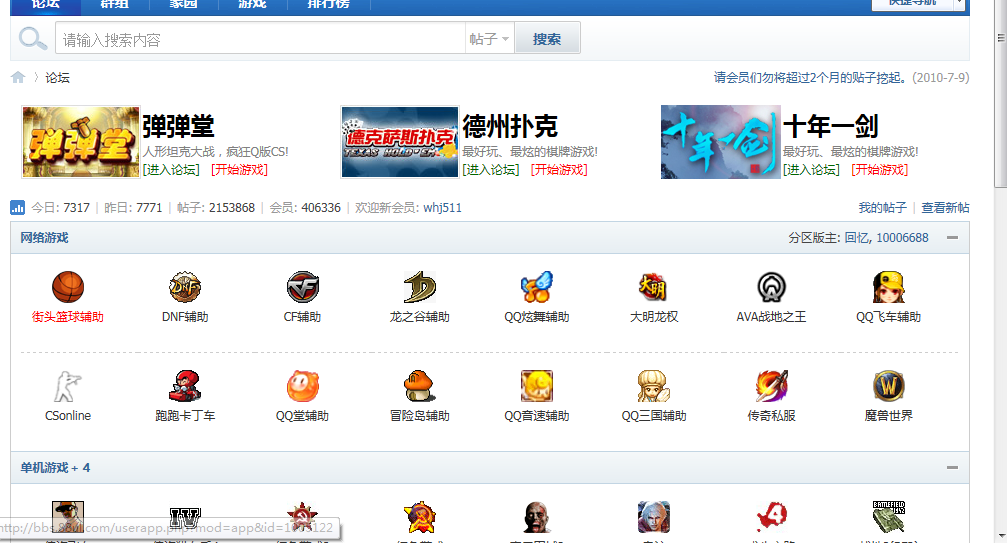Click the 弹弹堂 banner image

(81, 142)
